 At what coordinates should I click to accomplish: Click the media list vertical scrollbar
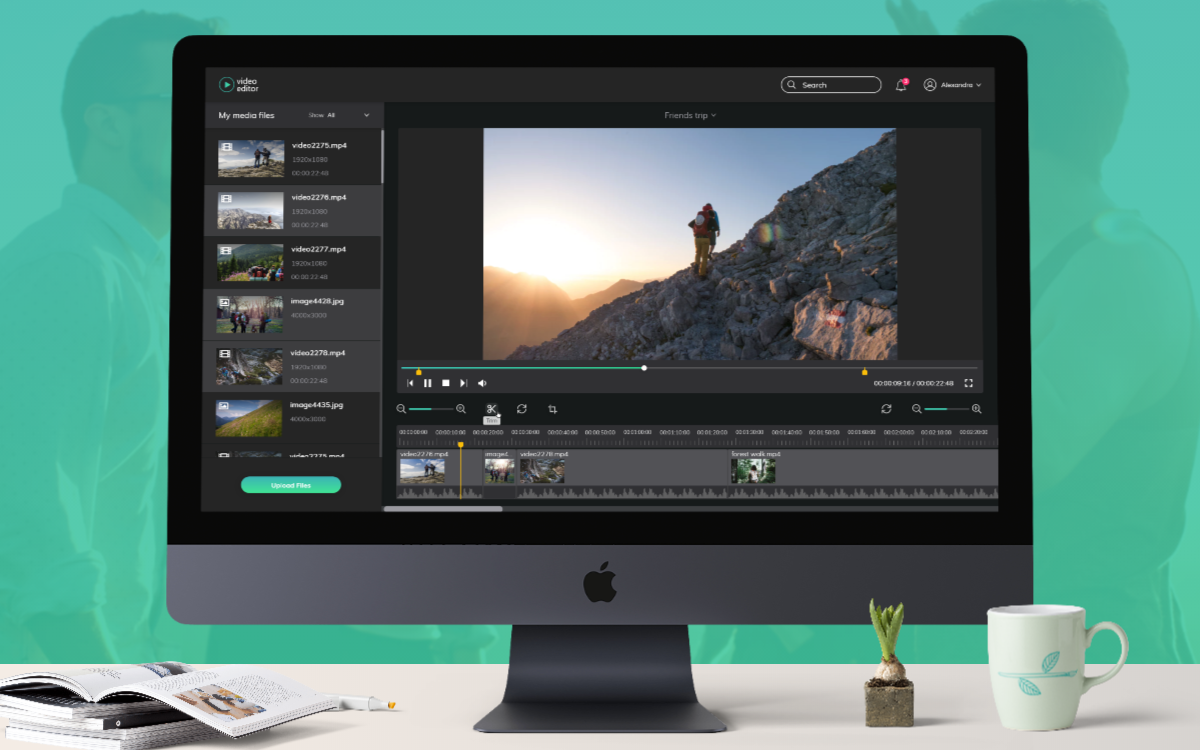pyautogui.click(x=382, y=155)
